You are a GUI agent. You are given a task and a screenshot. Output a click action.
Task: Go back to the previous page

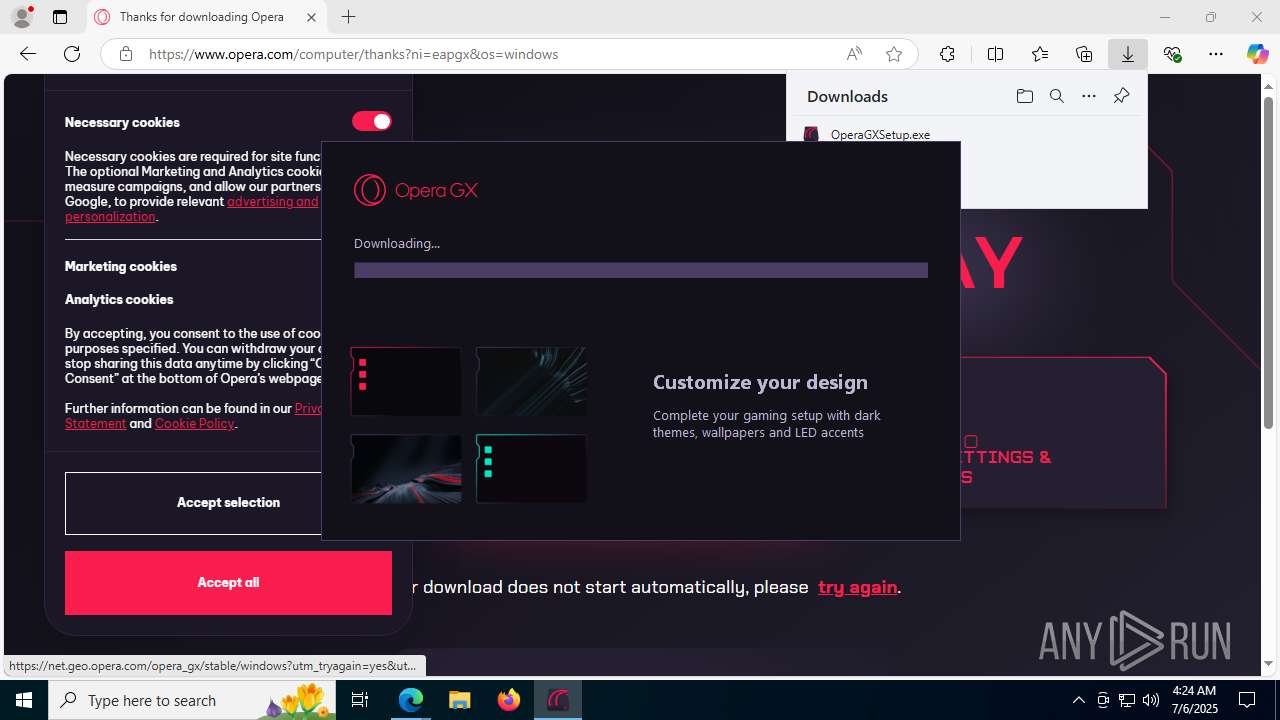28,54
